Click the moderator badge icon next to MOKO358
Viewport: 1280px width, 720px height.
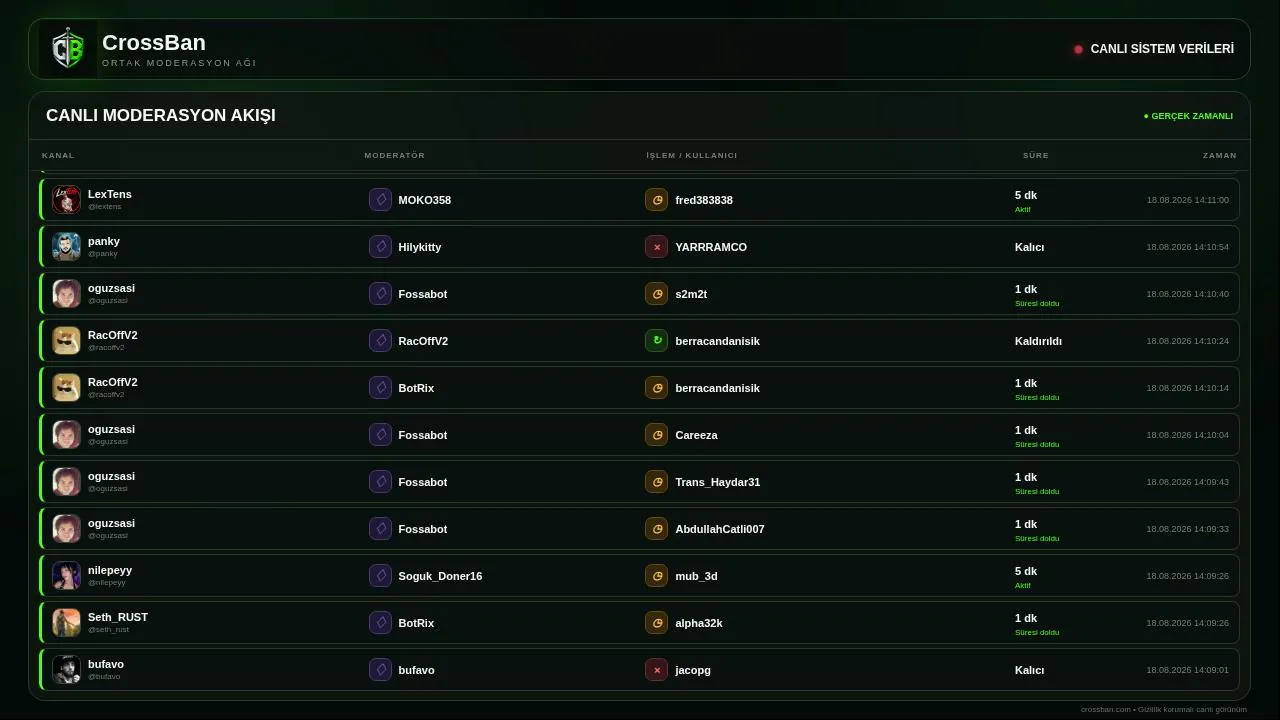[x=380, y=200]
